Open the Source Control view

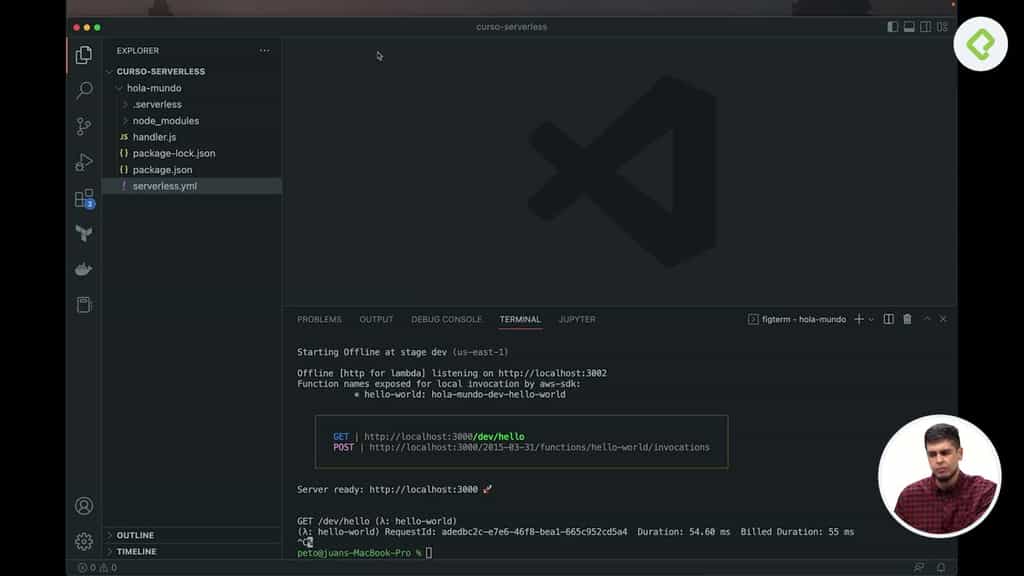point(83,125)
